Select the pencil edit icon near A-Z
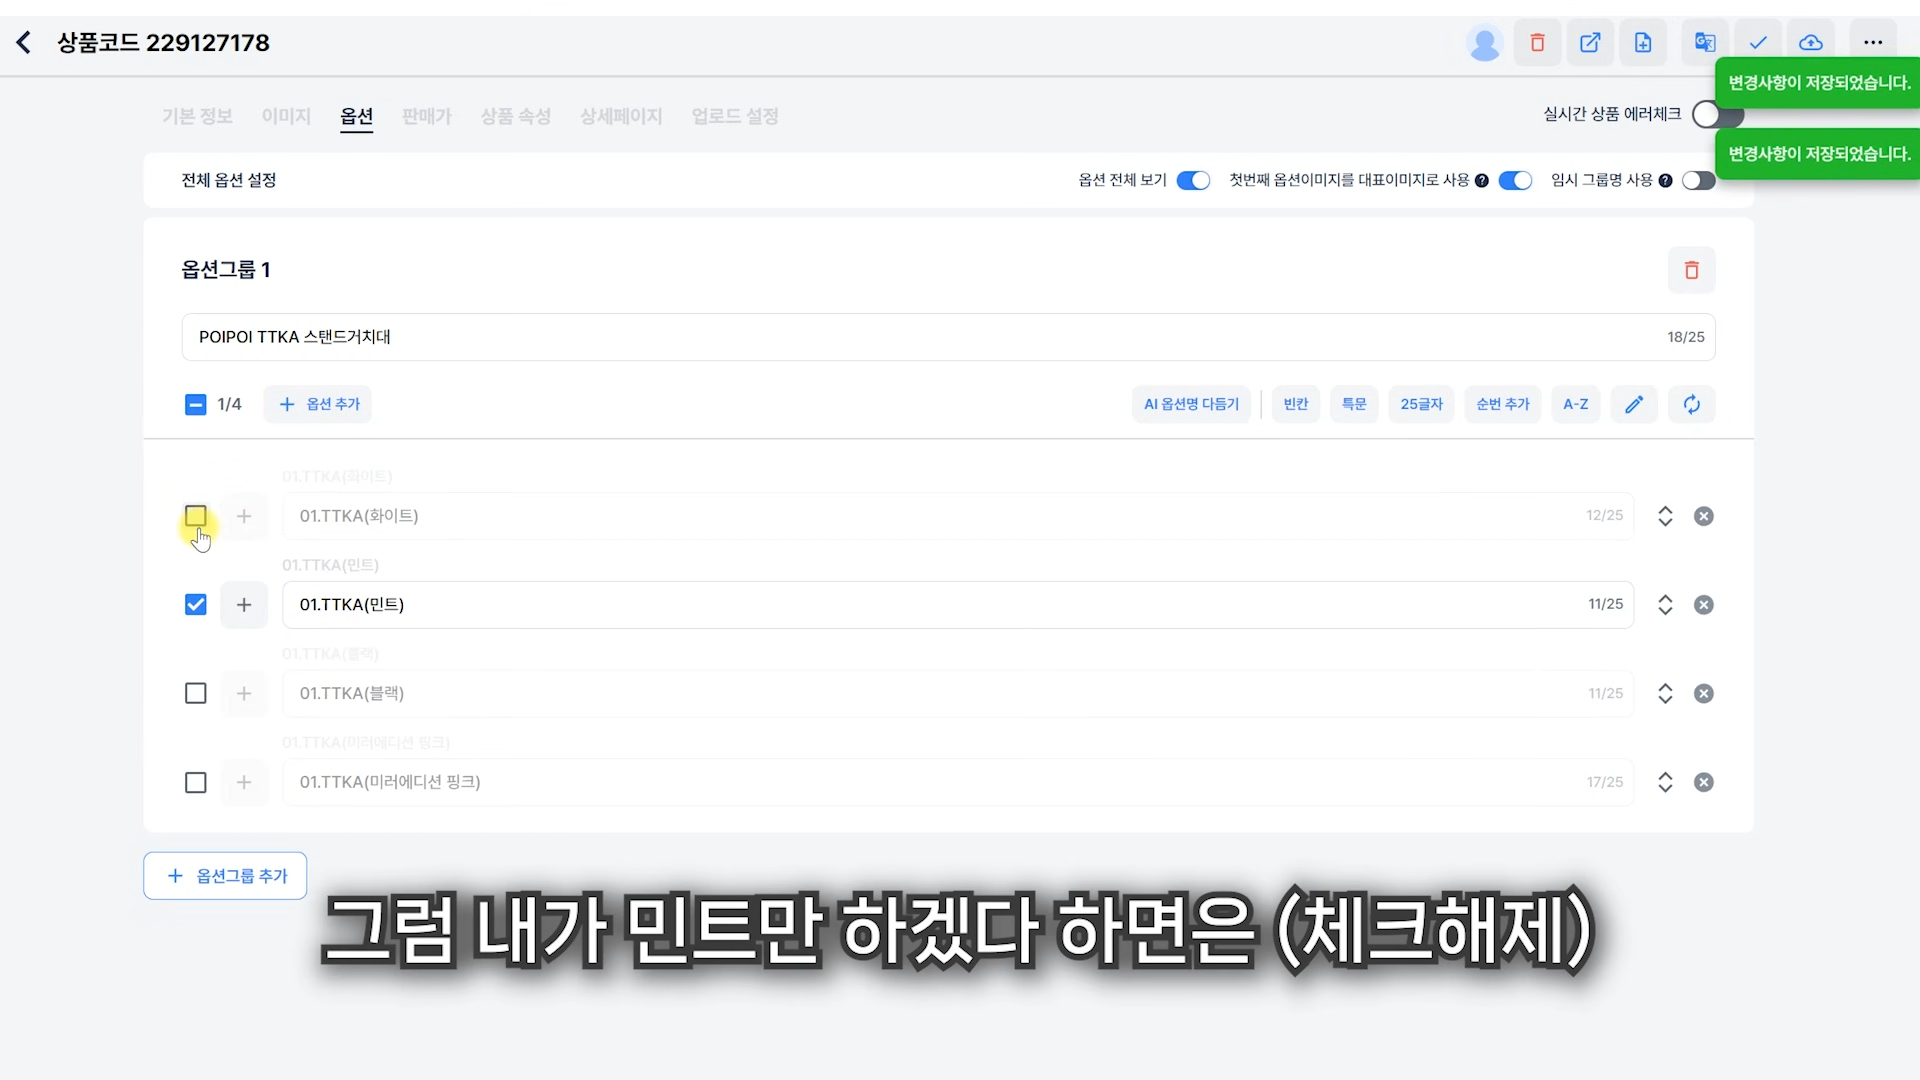This screenshot has width=1920, height=1080. [1634, 404]
